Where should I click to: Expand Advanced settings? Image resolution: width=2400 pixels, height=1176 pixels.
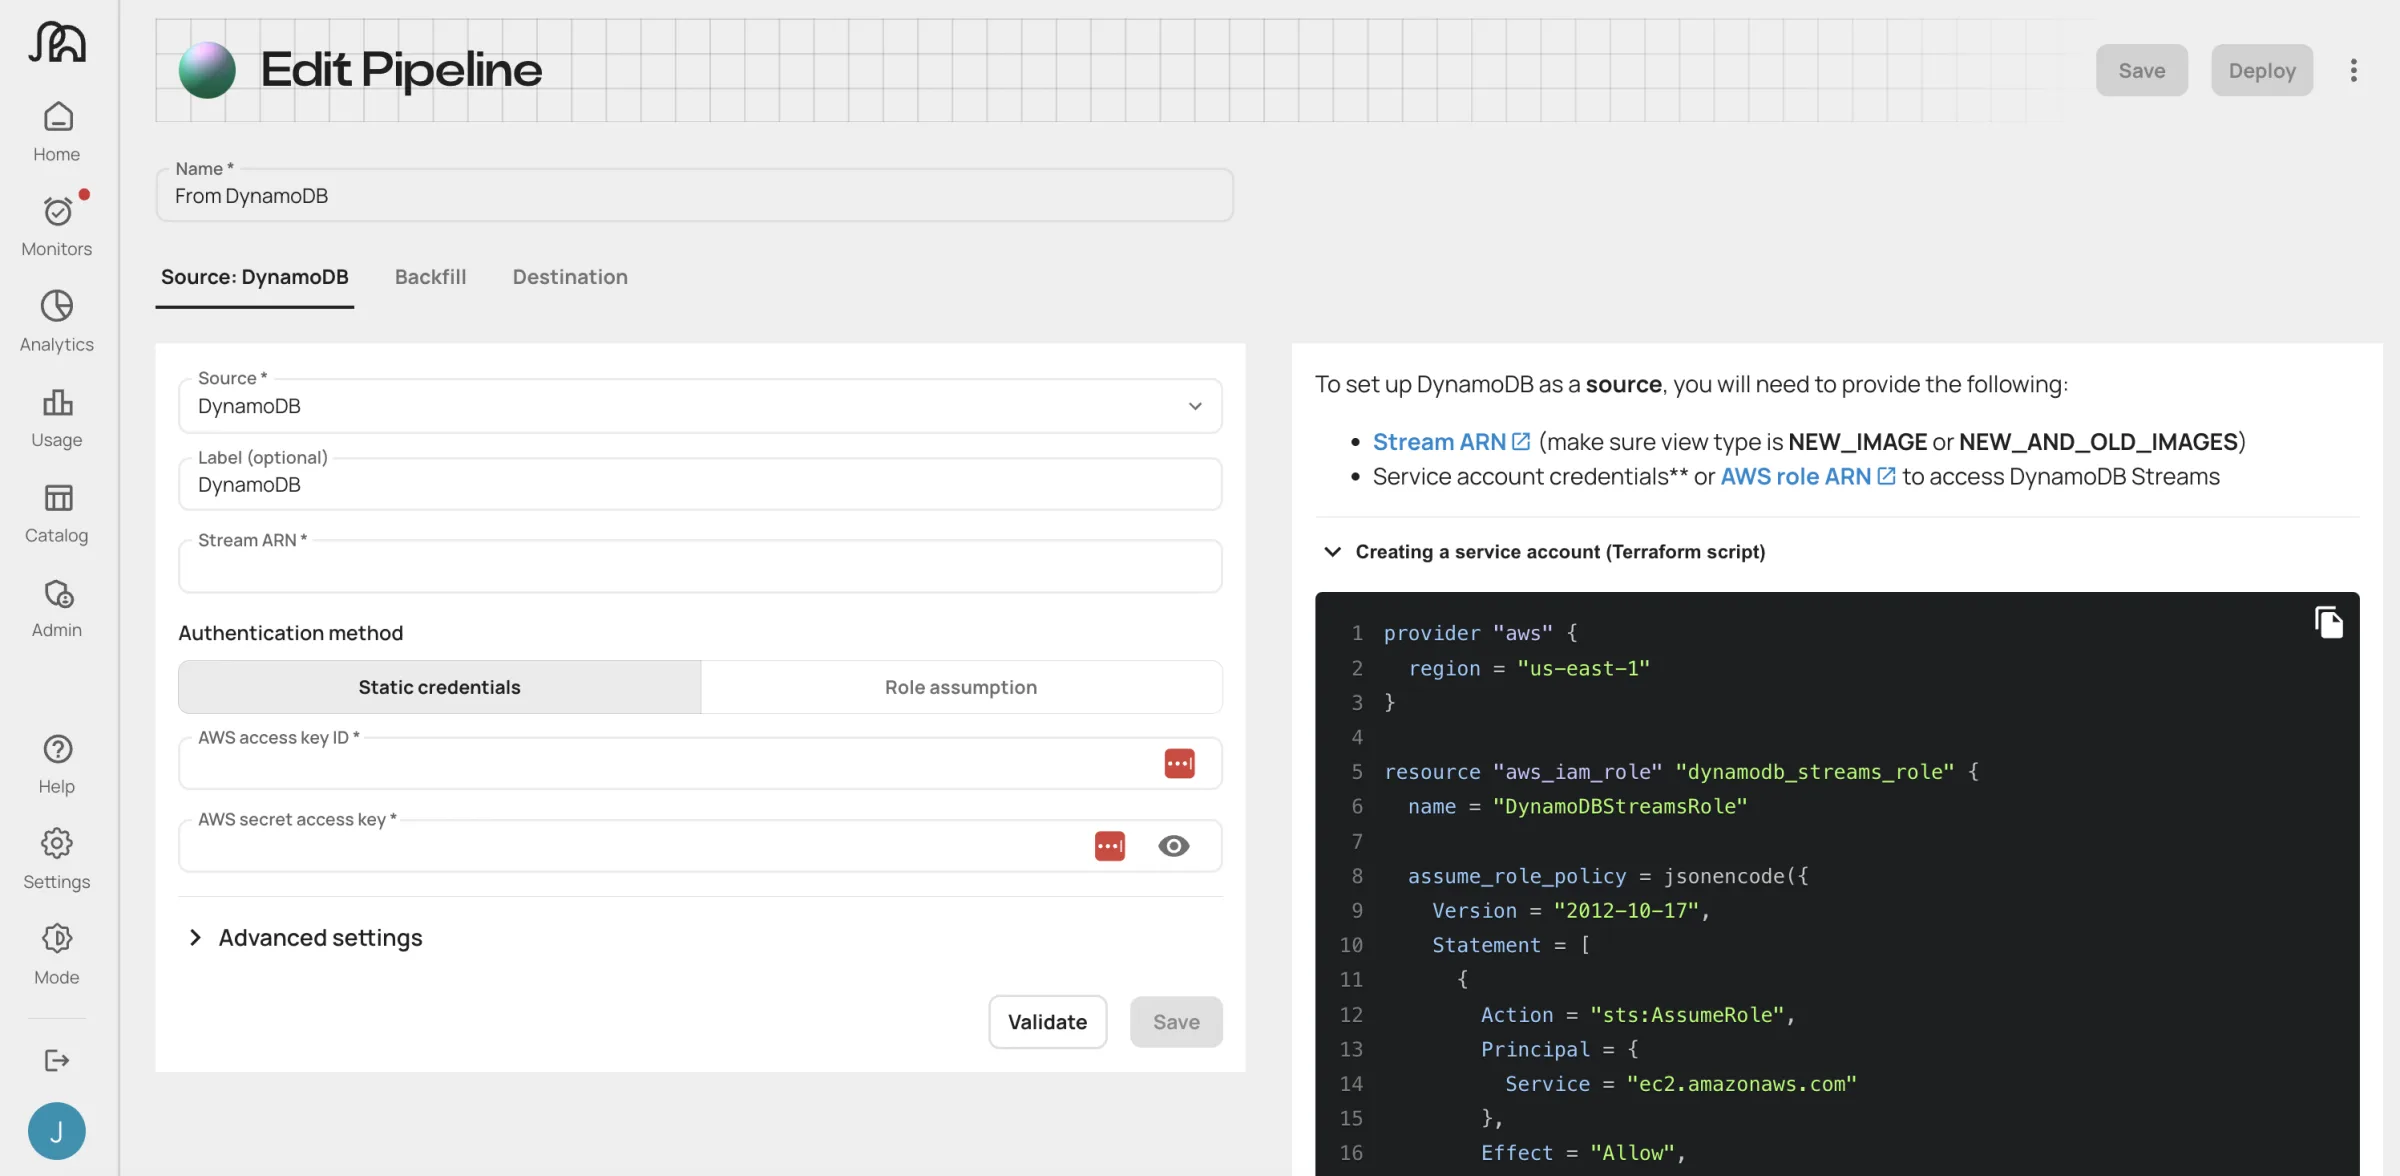pyautogui.click(x=305, y=938)
